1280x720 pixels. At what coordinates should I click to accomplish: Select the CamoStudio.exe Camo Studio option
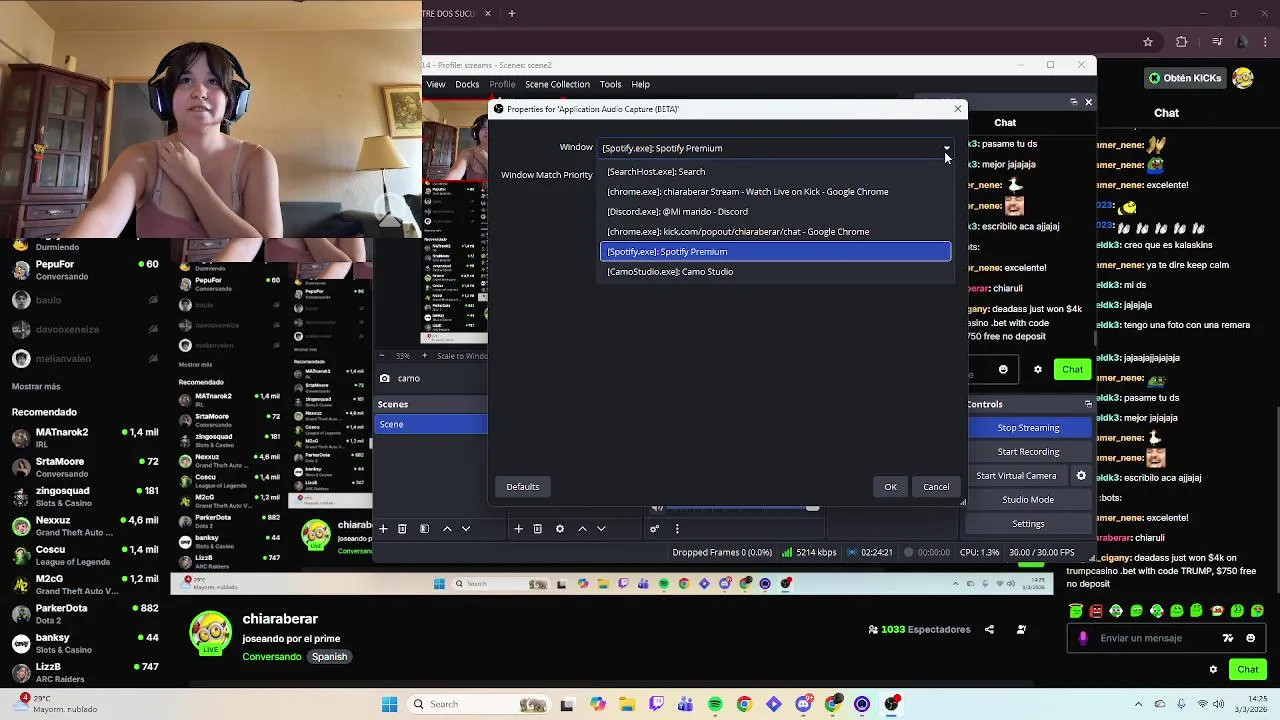pyautogui.click(x=775, y=272)
